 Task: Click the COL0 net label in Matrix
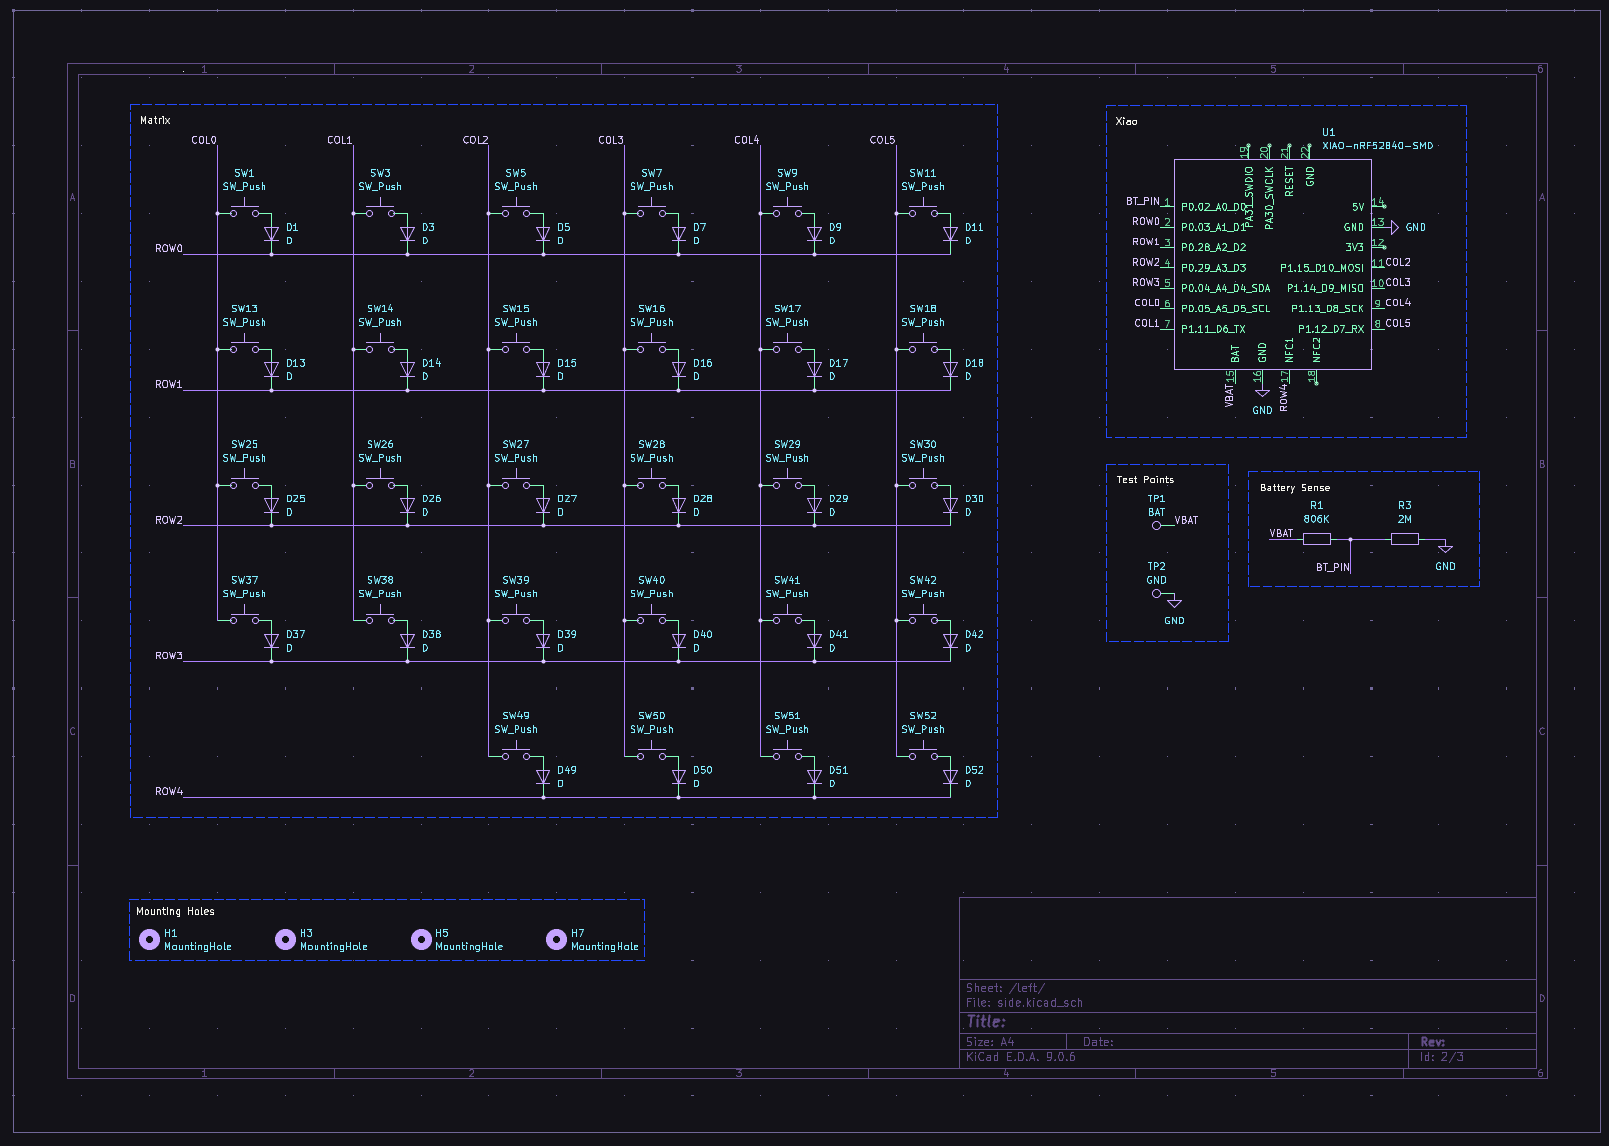(204, 141)
